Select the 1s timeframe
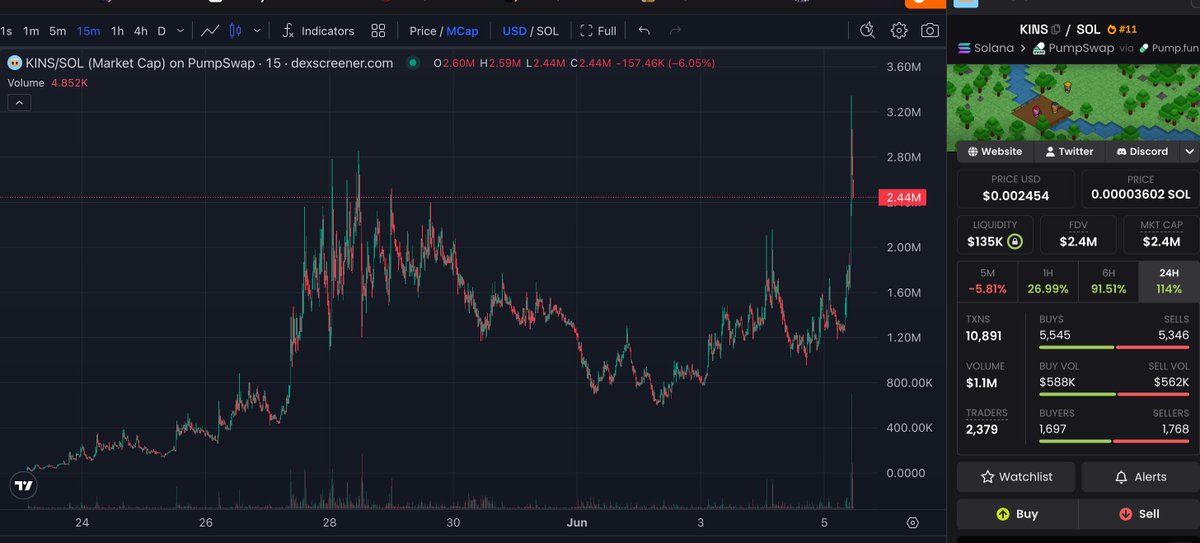This screenshot has height=543, width=1200. [7, 31]
